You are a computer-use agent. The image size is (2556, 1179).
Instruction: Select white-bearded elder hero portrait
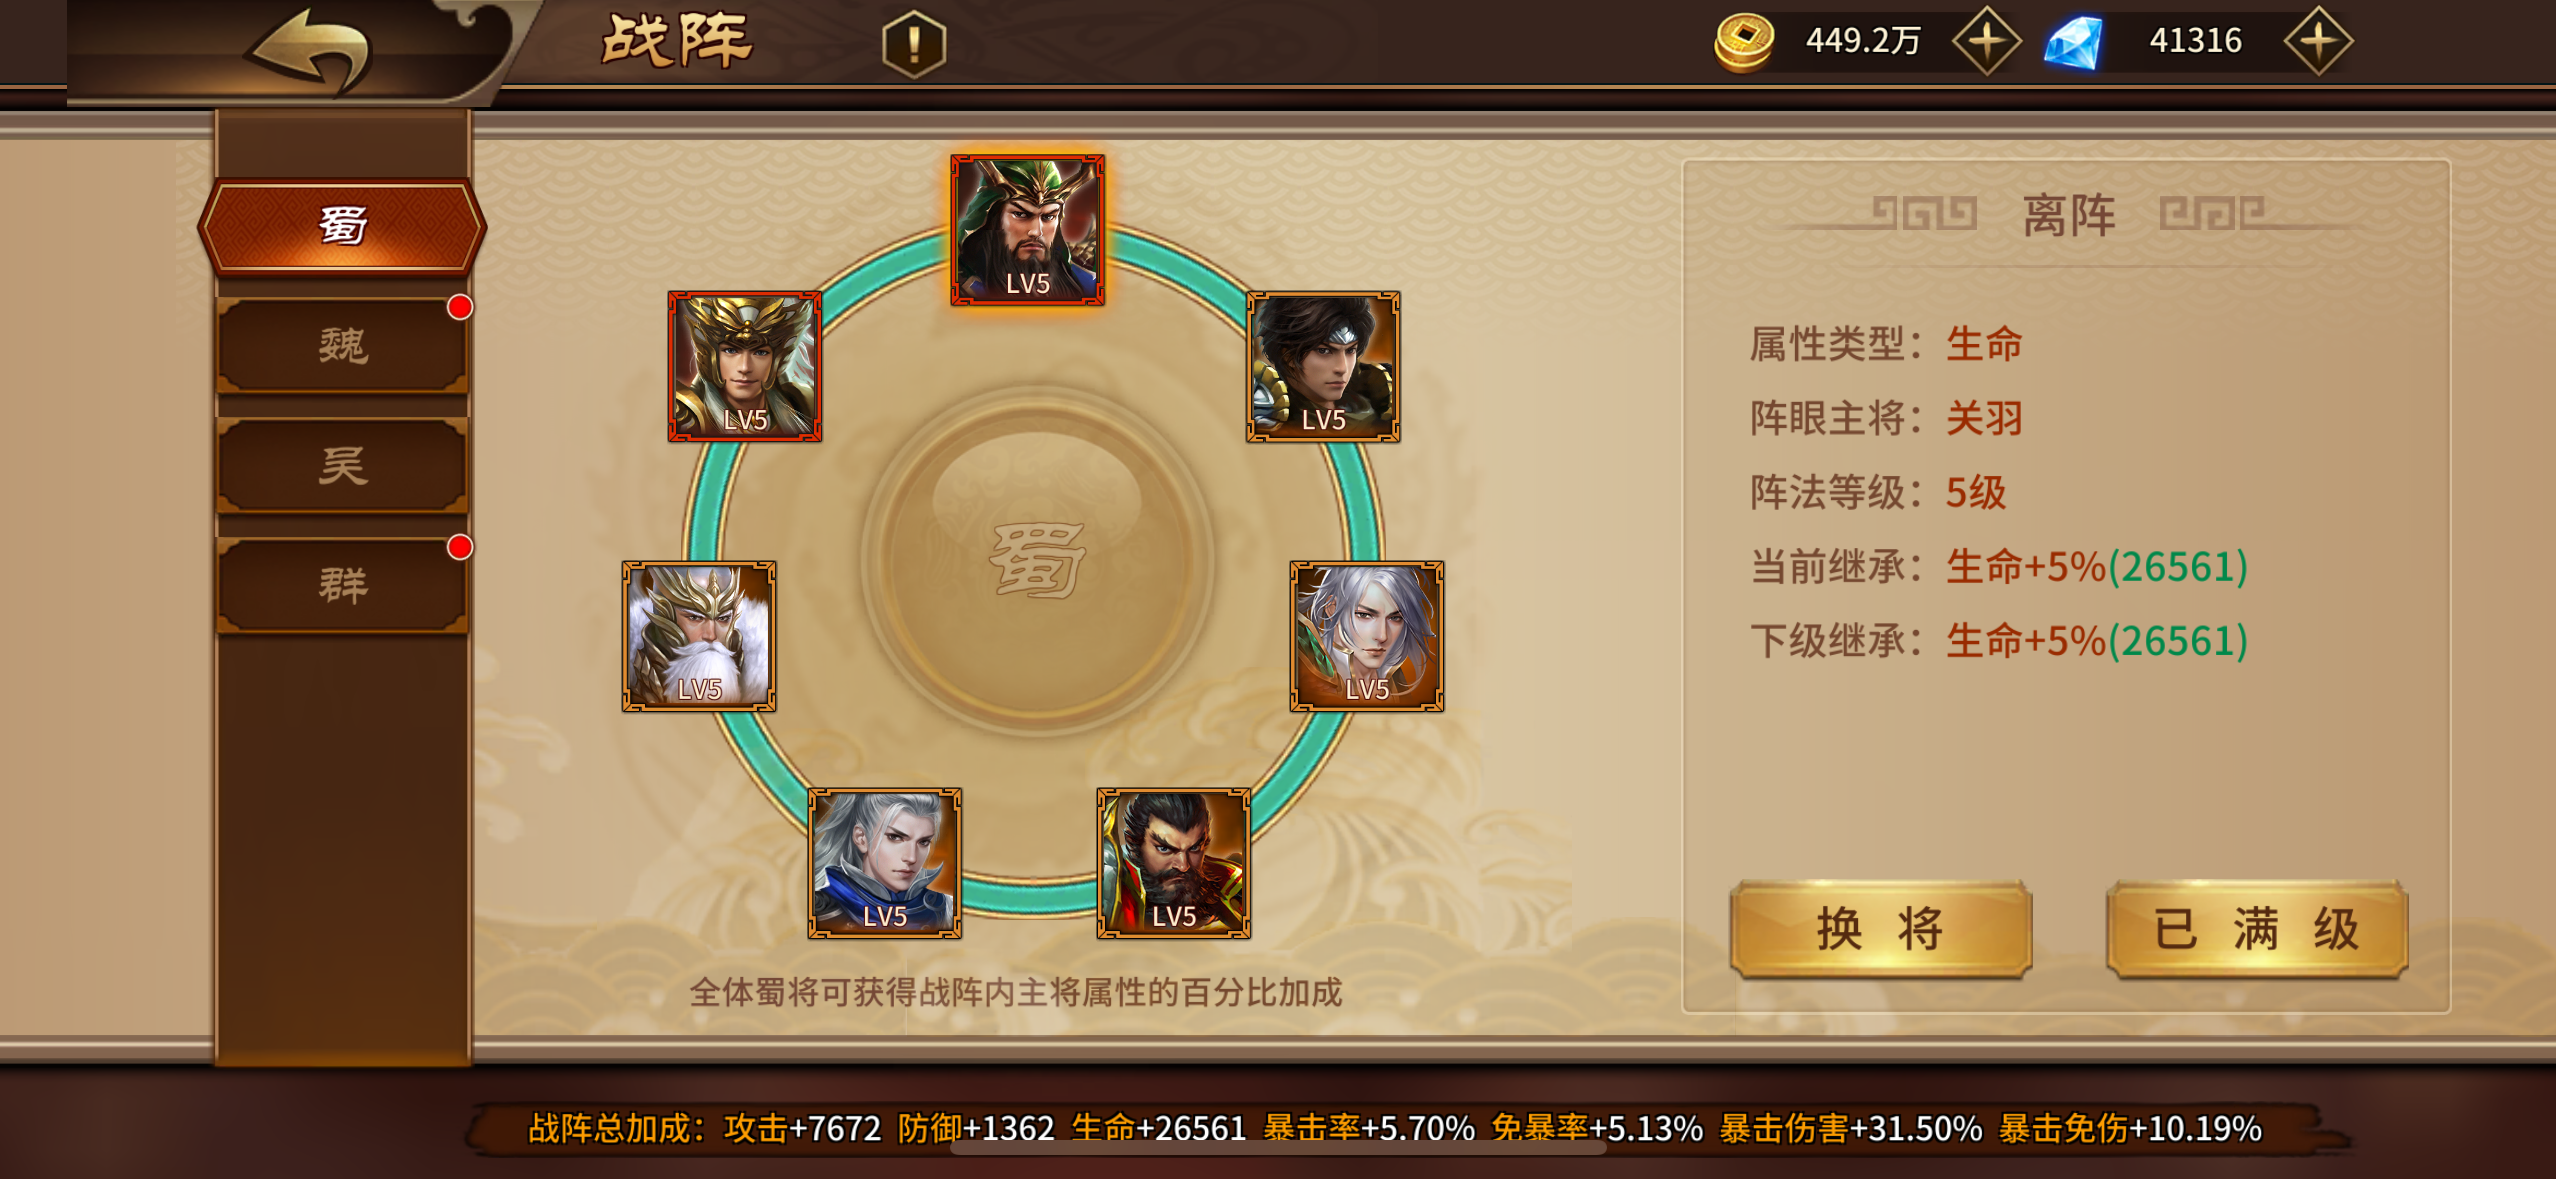coord(699,636)
